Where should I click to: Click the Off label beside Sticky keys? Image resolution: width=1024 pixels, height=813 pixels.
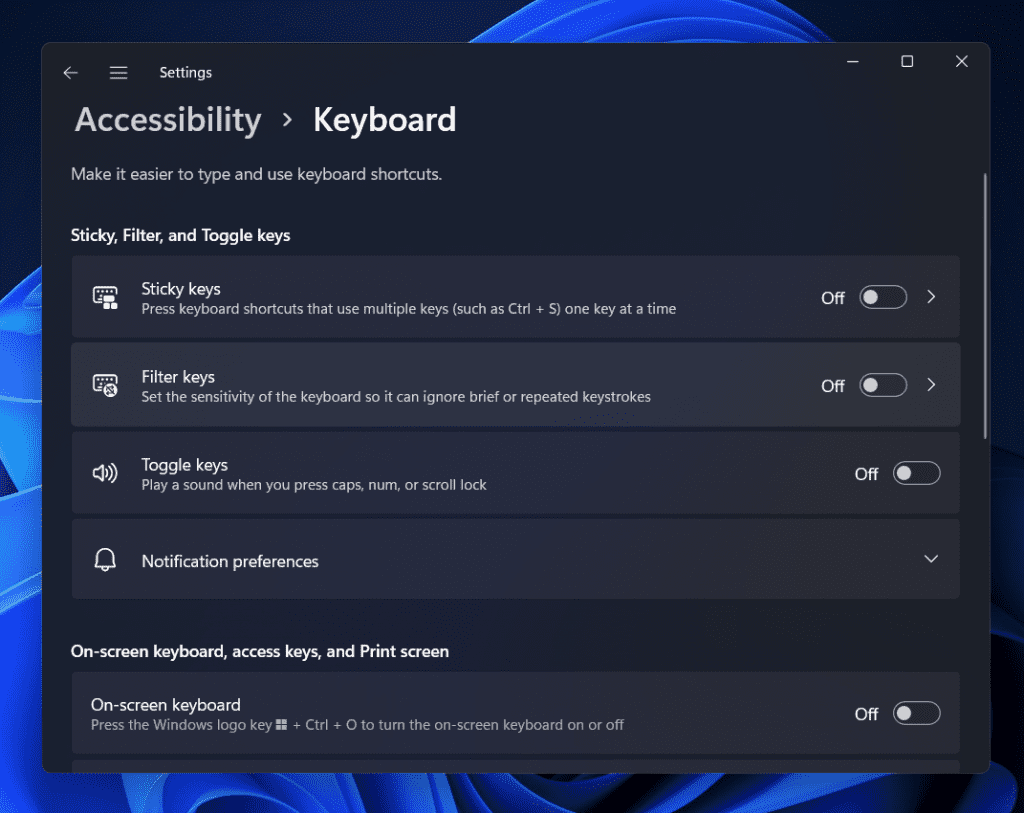click(x=832, y=297)
